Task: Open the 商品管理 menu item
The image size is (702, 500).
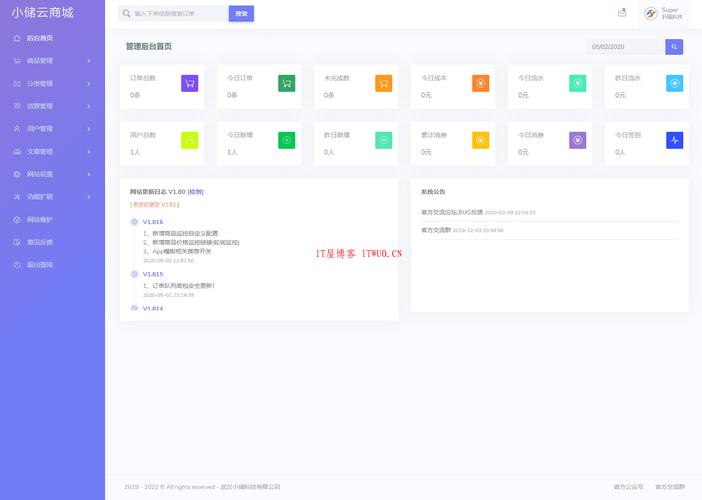Action: click(52, 61)
